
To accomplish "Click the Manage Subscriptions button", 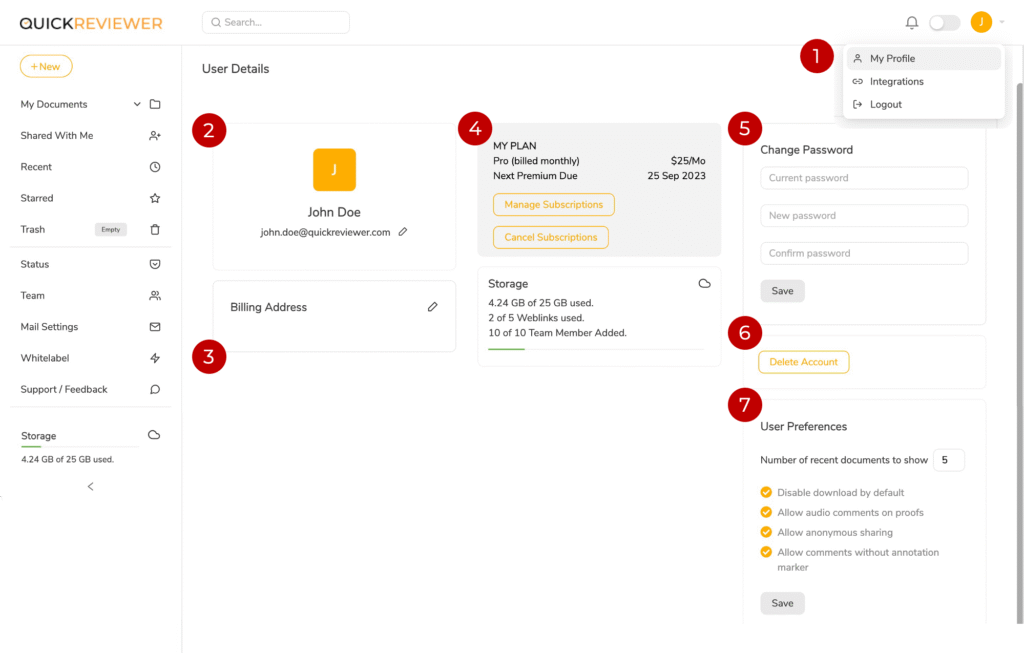I will pos(553,205).
